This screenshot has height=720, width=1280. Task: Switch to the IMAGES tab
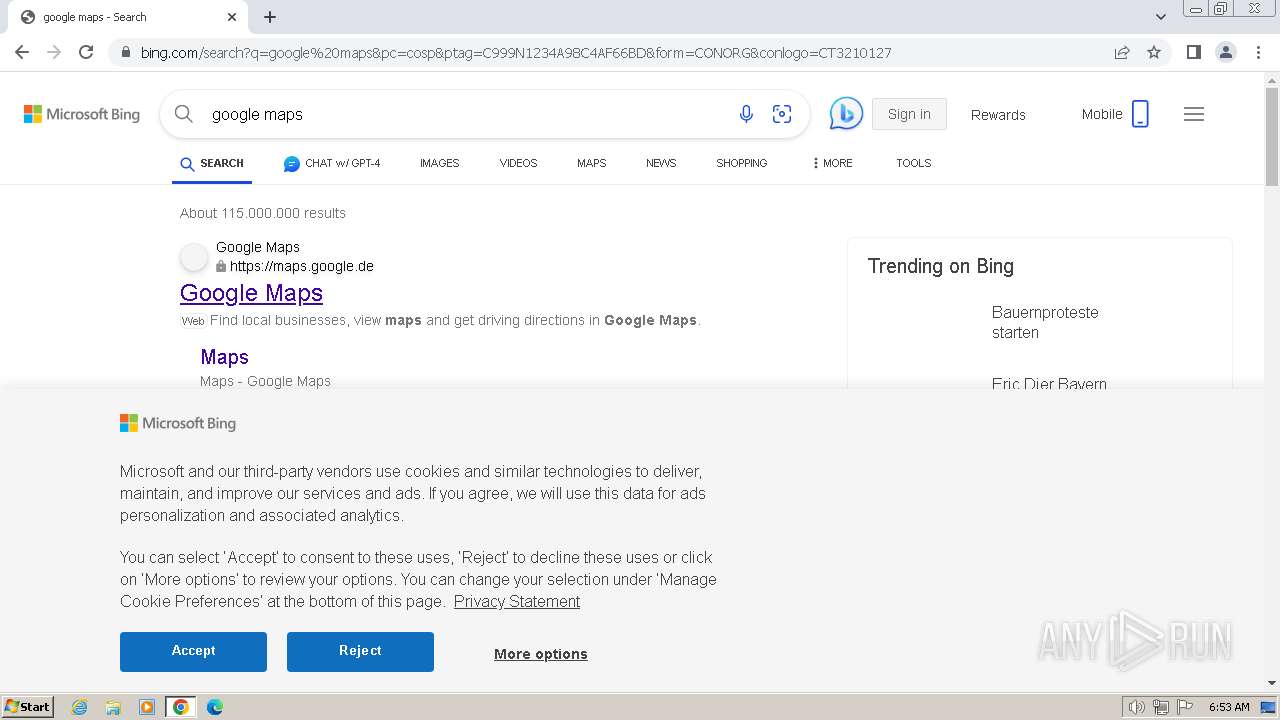point(439,163)
